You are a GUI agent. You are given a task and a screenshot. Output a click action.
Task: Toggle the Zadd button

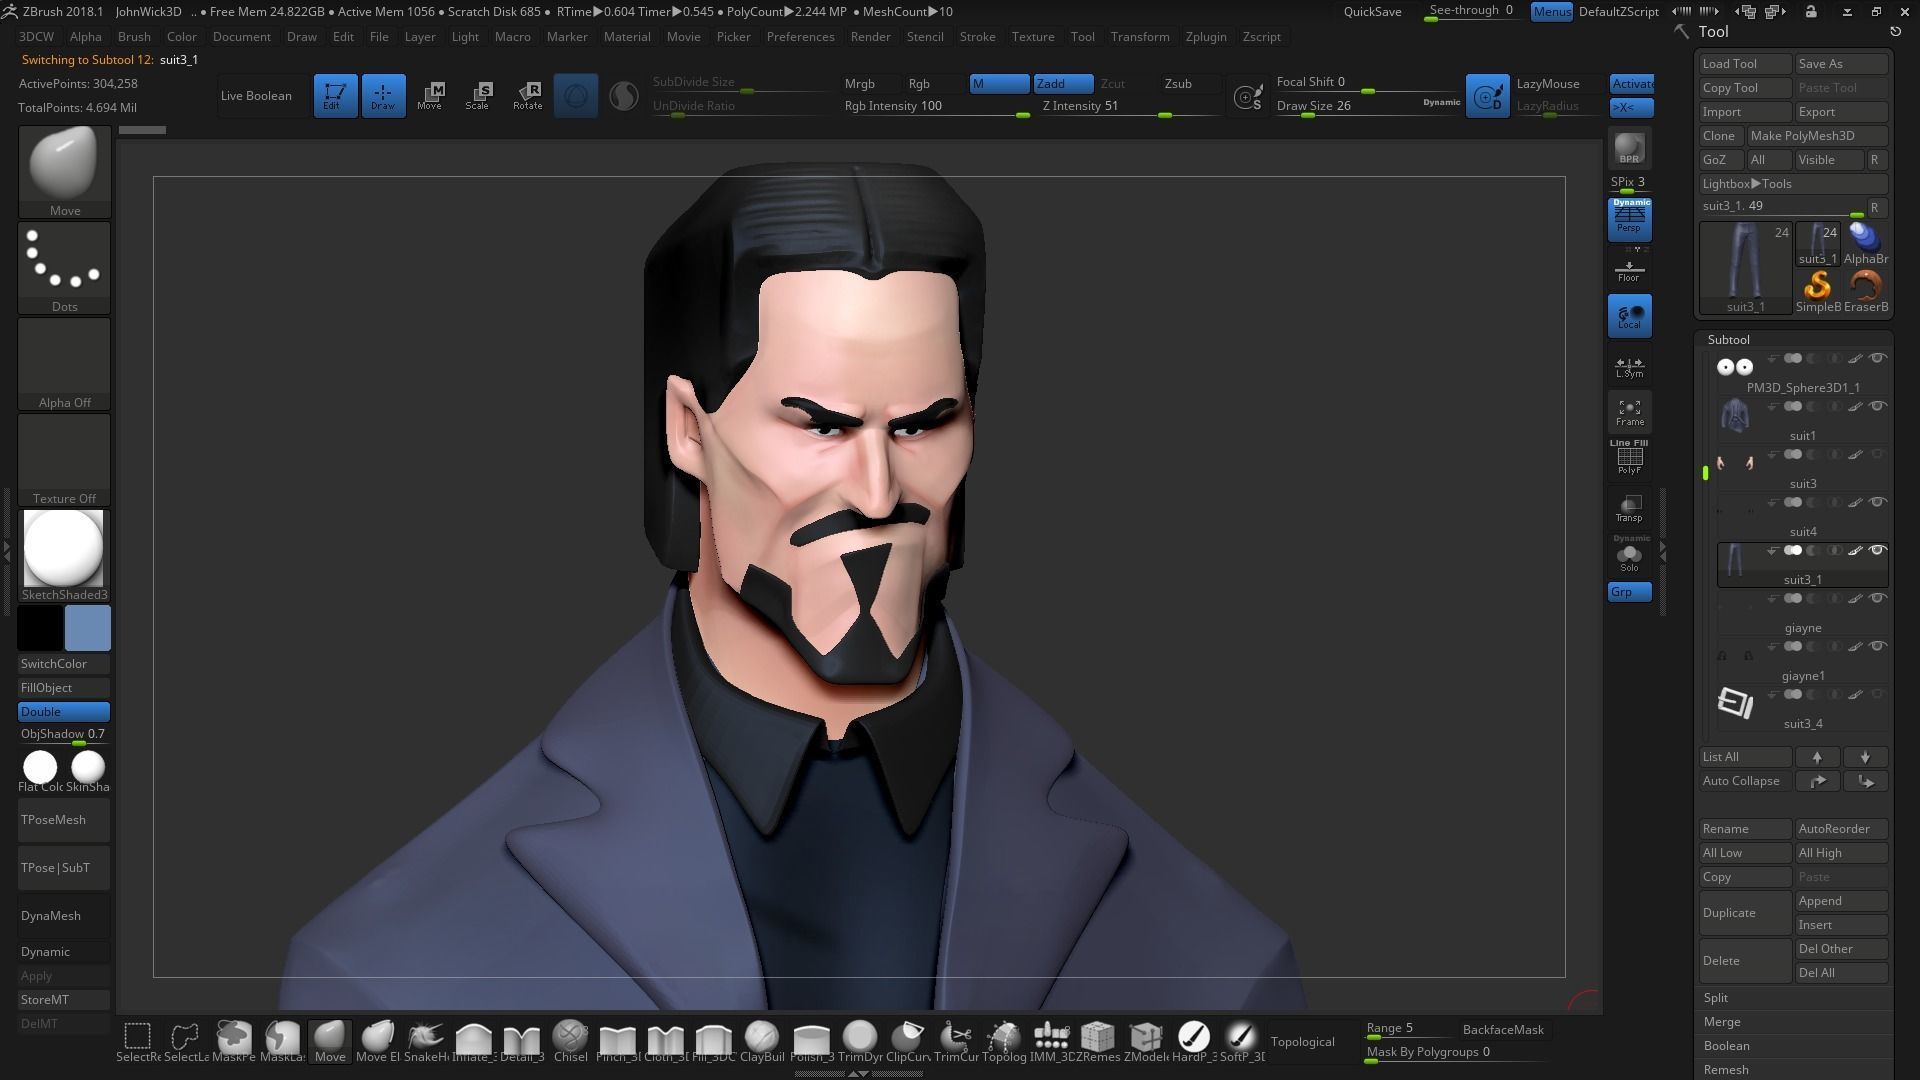click(x=1063, y=84)
